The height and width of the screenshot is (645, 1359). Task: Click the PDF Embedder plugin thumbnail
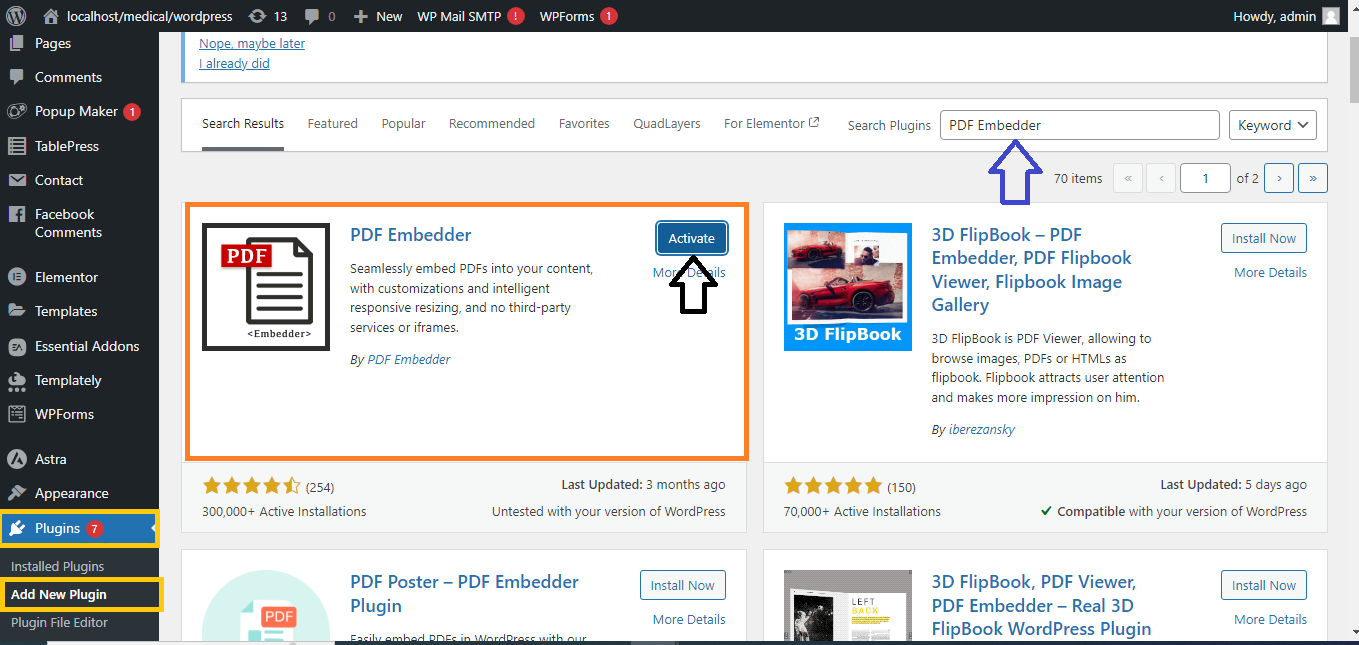pos(266,287)
